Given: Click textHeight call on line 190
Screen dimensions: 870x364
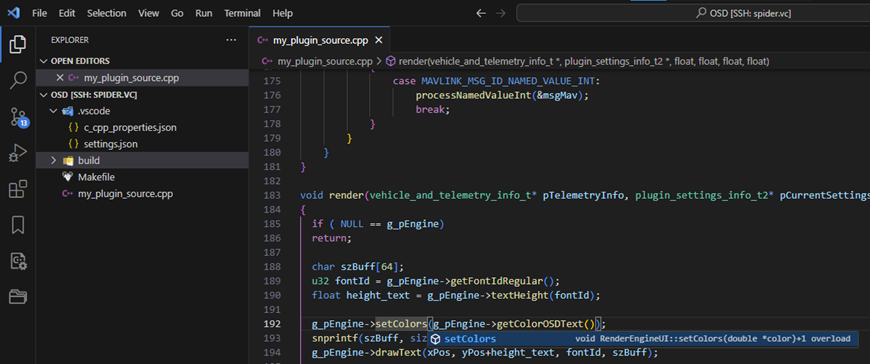Looking at the screenshot, I should tap(520, 295).
